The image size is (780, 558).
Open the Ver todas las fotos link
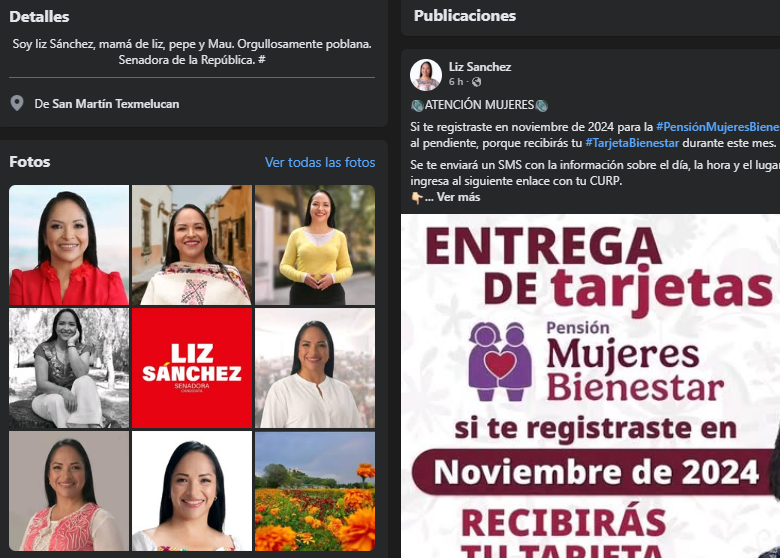pyautogui.click(x=320, y=162)
